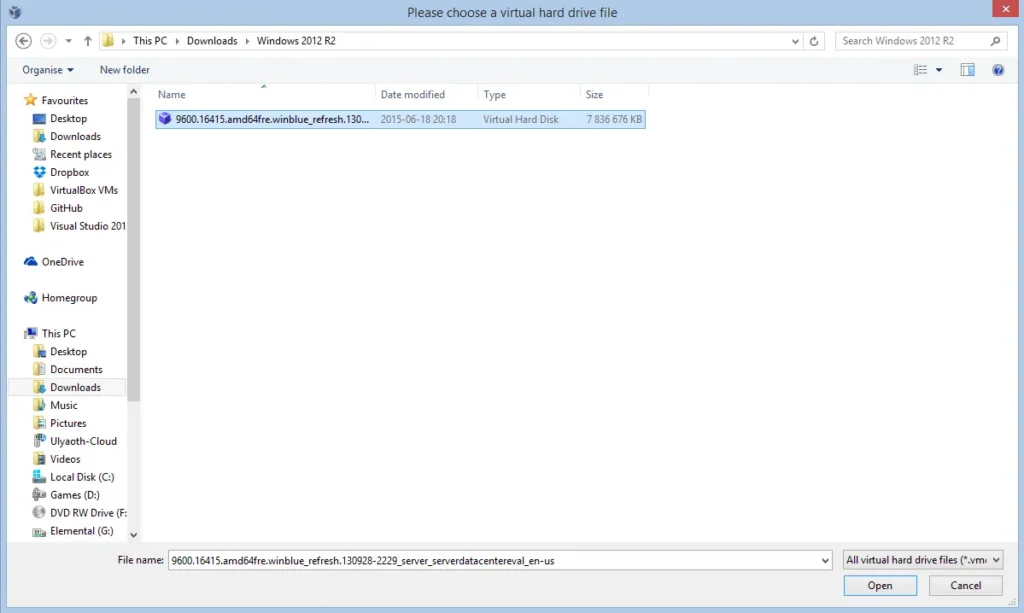Click the Refresh icon beside address bar
The width and height of the screenshot is (1024, 613).
pyautogui.click(x=815, y=41)
